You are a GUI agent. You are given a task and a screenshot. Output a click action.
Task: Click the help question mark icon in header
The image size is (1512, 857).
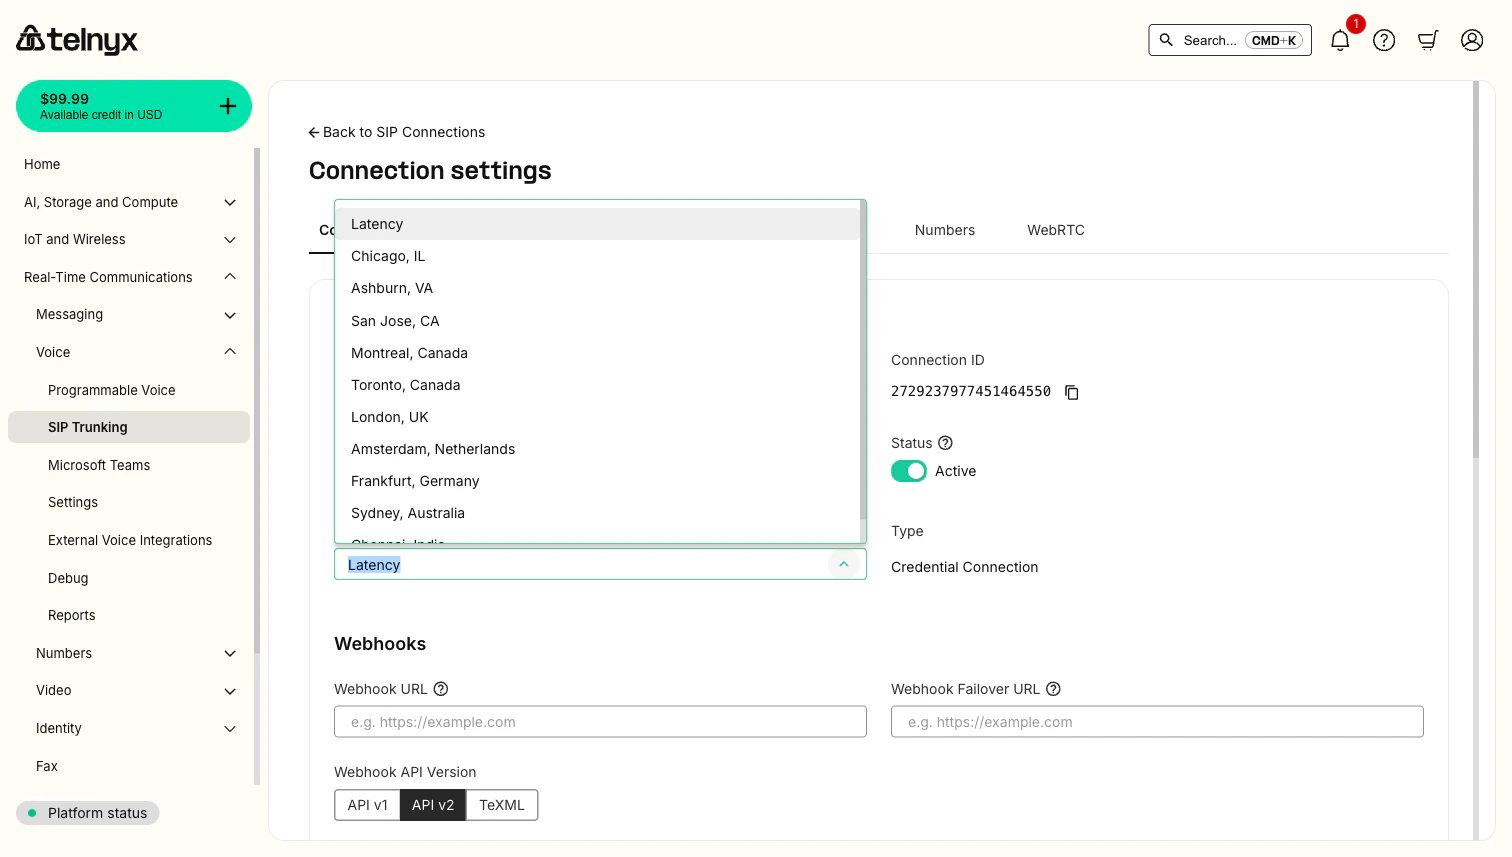1384,40
